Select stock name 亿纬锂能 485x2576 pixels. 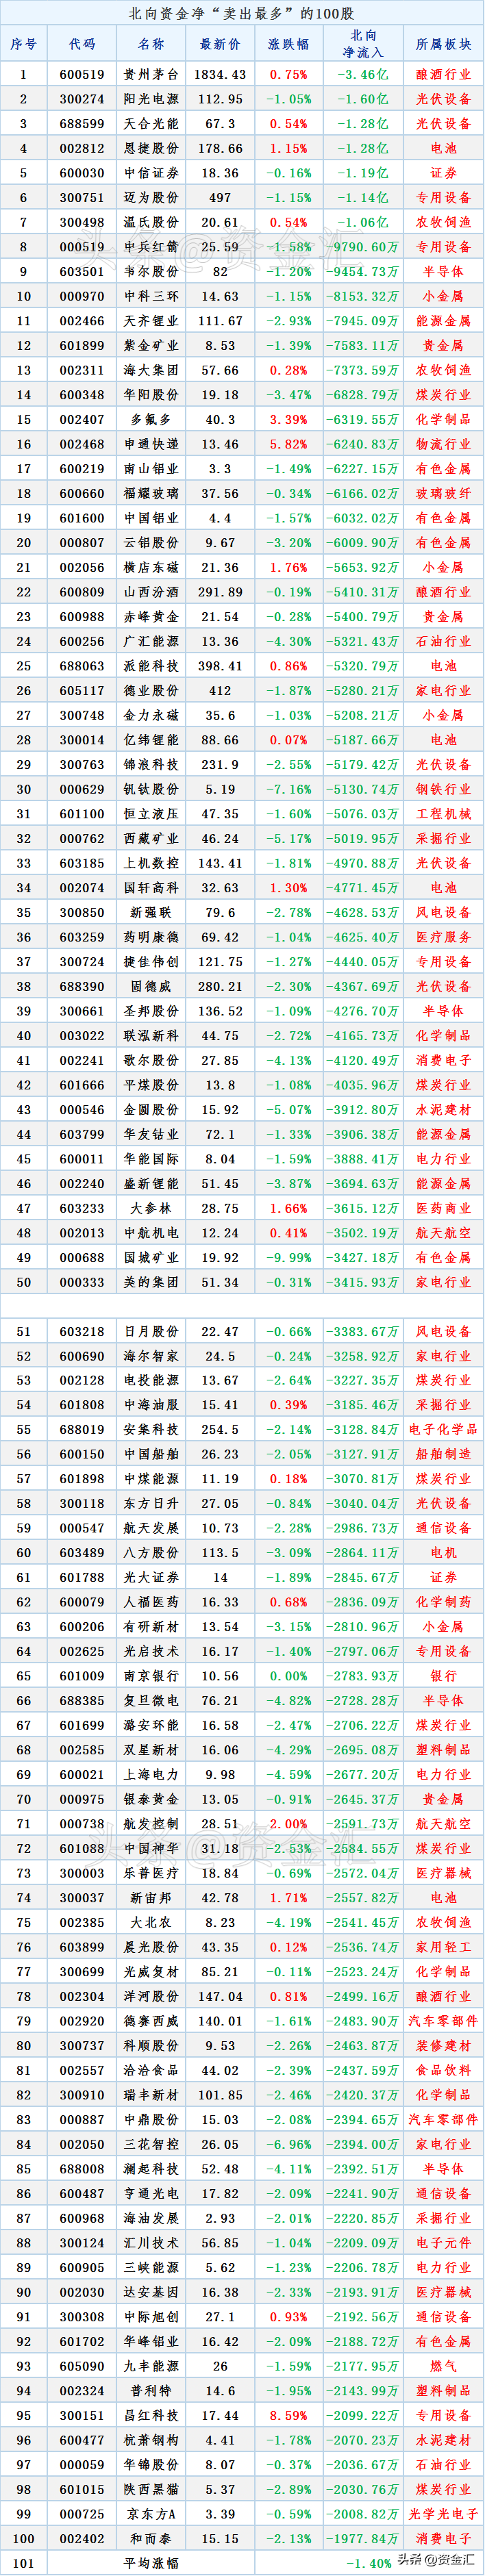click(151, 740)
